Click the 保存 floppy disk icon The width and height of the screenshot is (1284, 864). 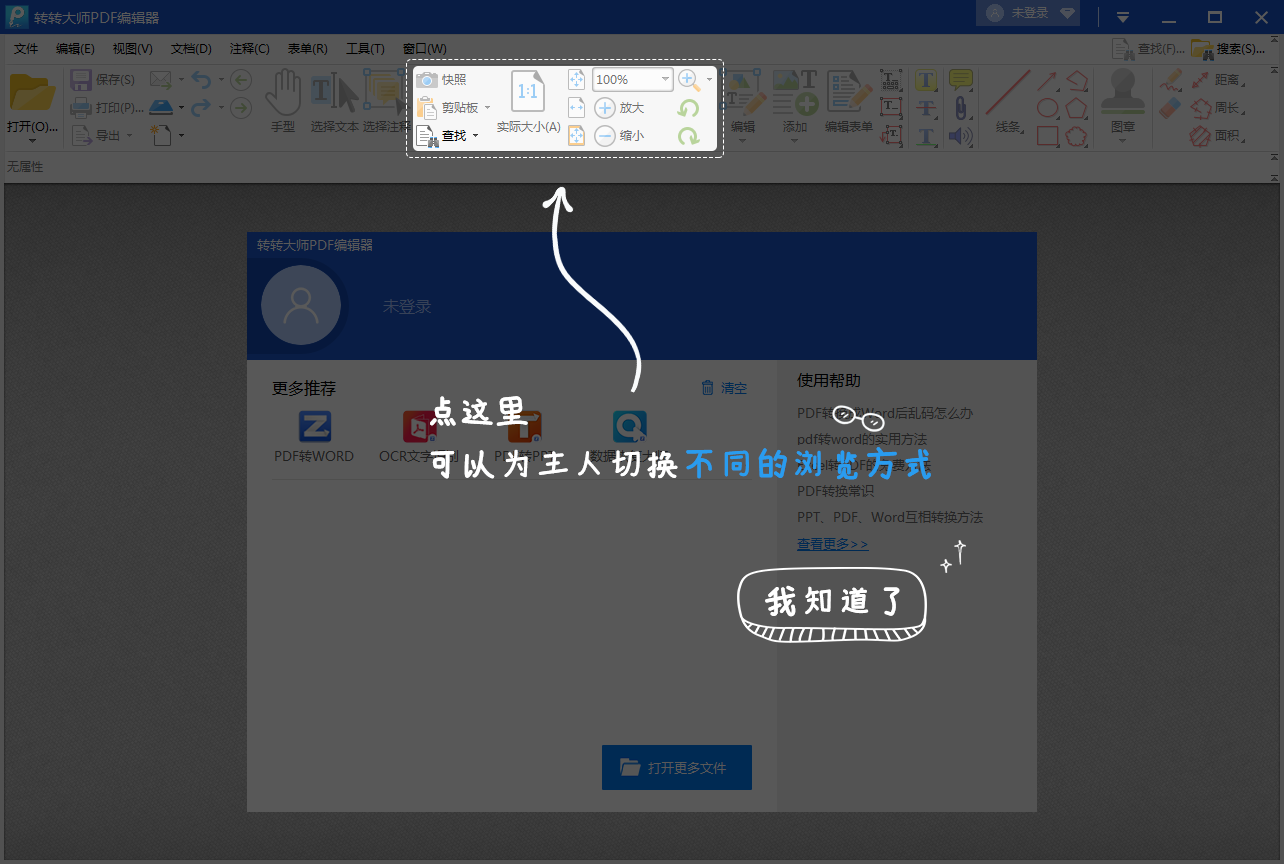point(81,80)
